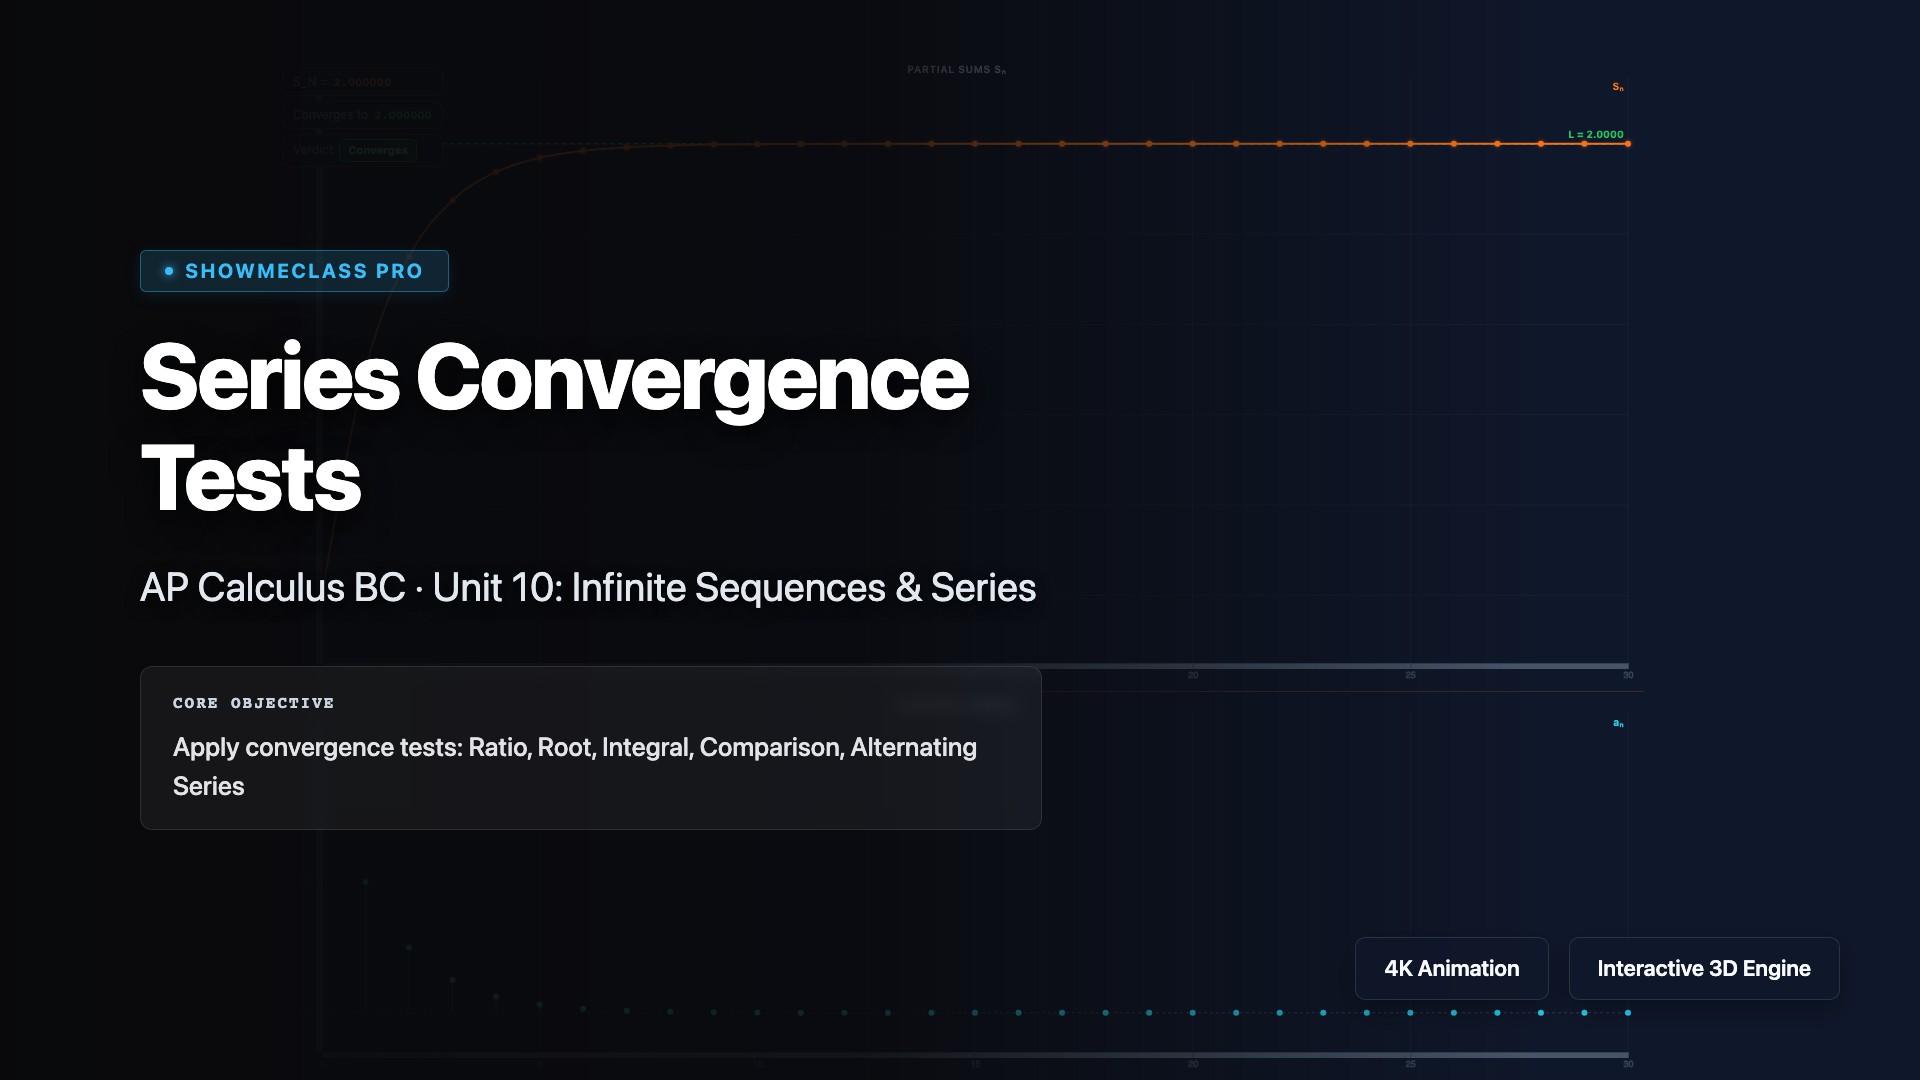Click the Converges to 2.000000 readout
The image size is (1920, 1080).
pyautogui.click(x=362, y=115)
